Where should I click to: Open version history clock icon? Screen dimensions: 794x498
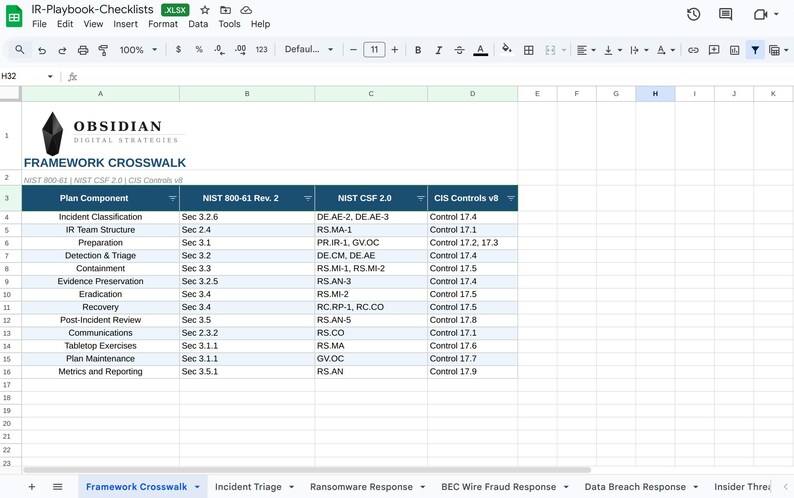(x=693, y=14)
